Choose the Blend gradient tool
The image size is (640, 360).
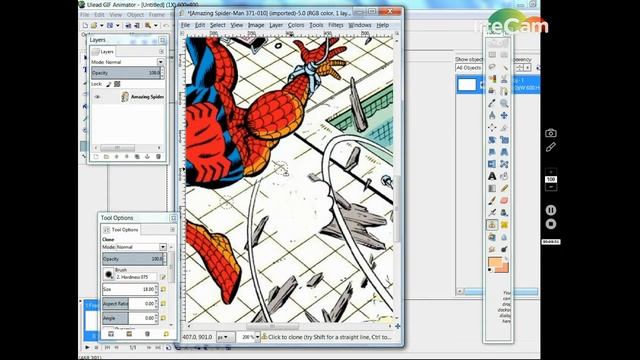click(492, 189)
